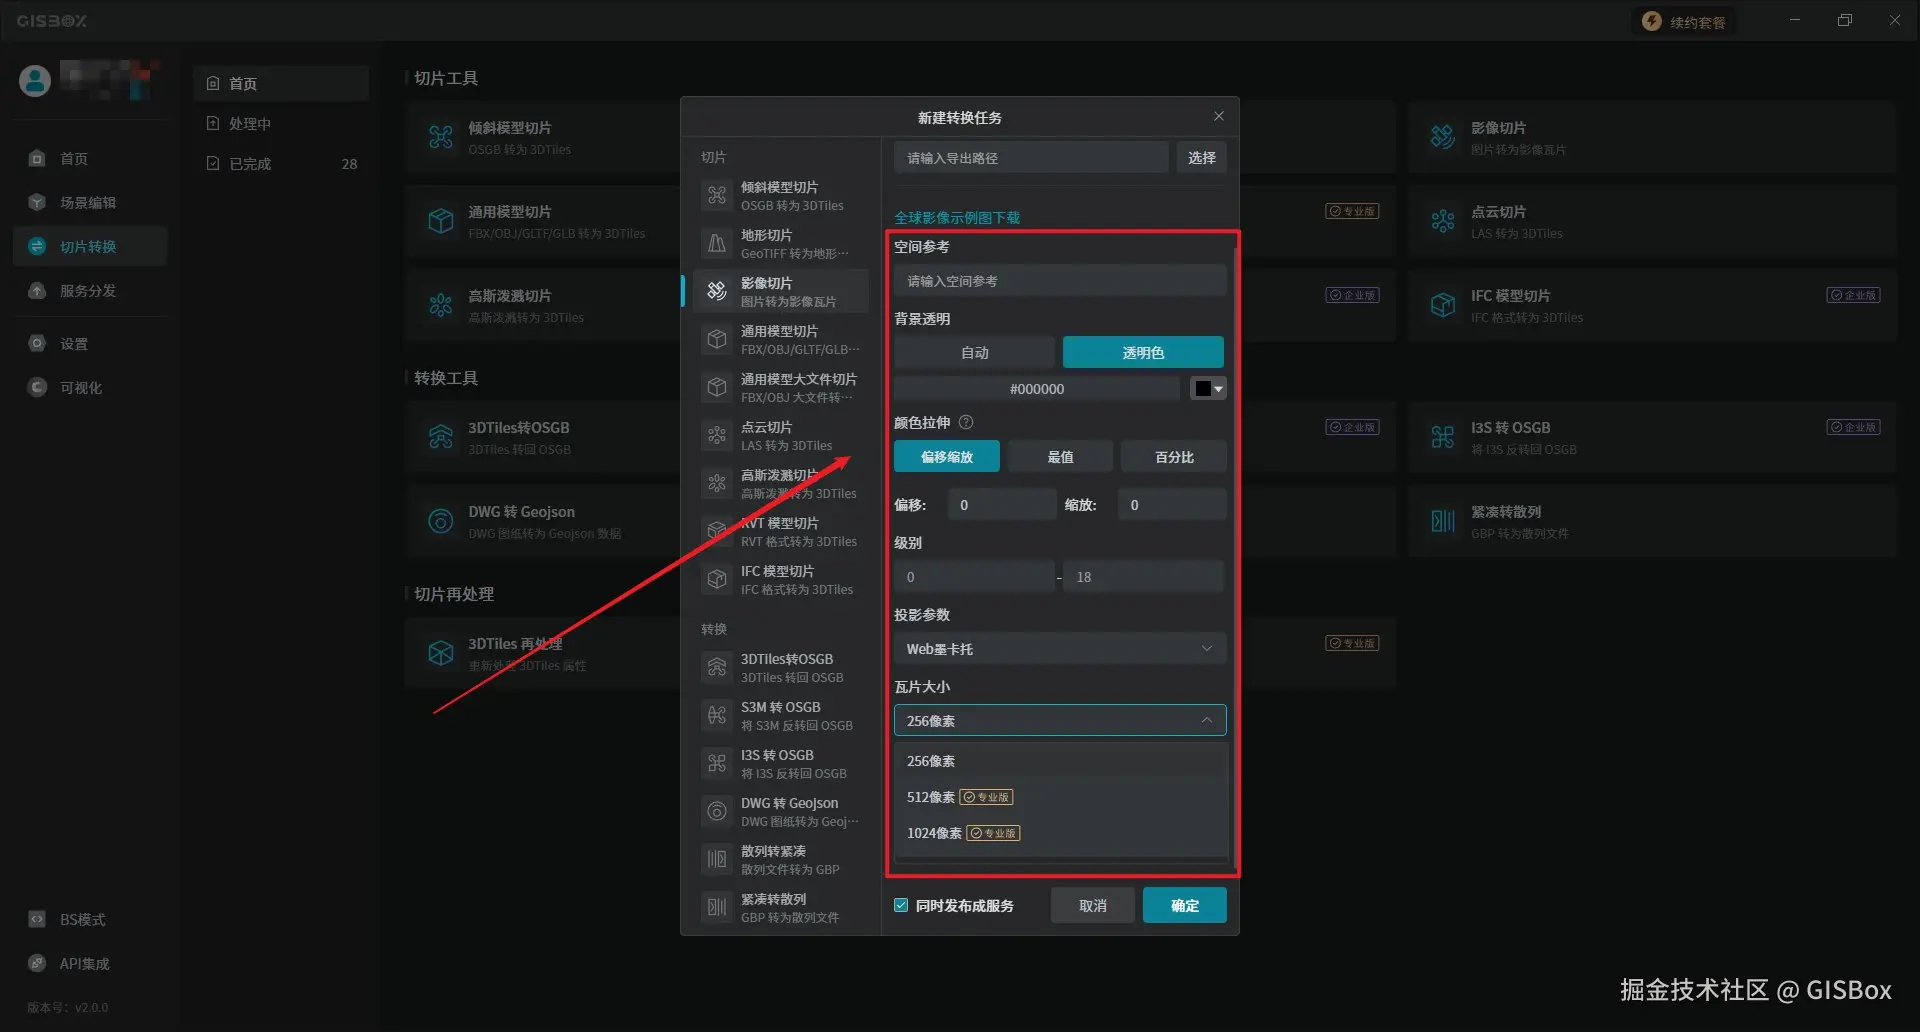Click the 选择 export path button
The image size is (1920, 1032).
[1201, 158]
